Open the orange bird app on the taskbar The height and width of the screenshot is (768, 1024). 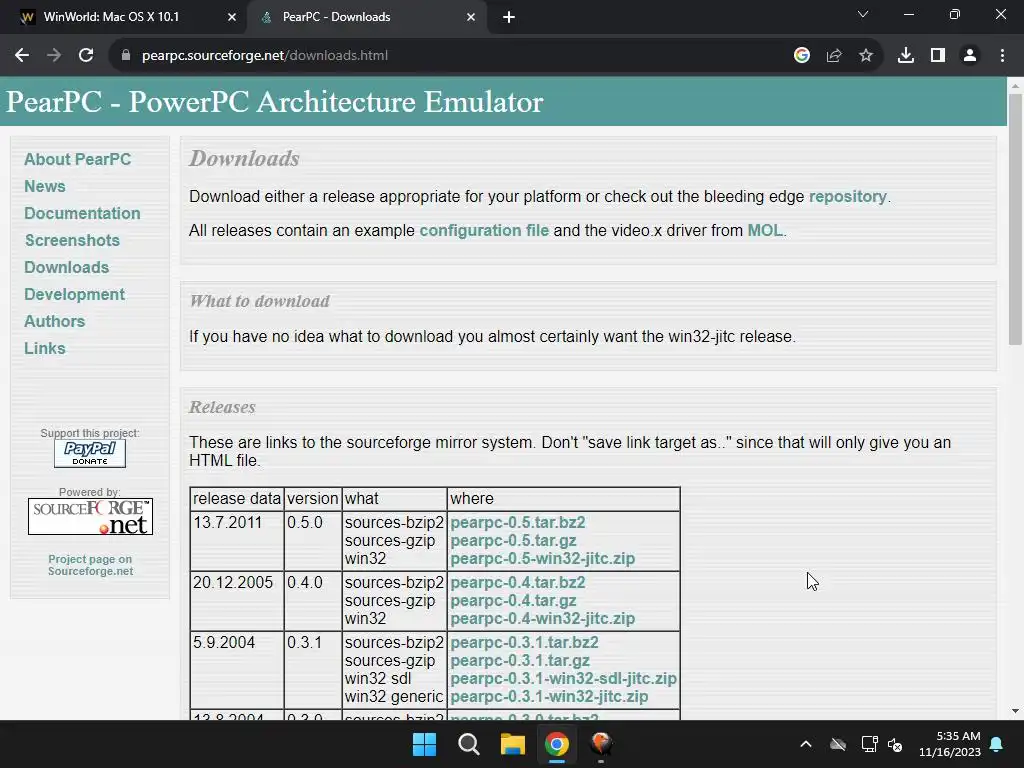pyautogui.click(x=601, y=744)
